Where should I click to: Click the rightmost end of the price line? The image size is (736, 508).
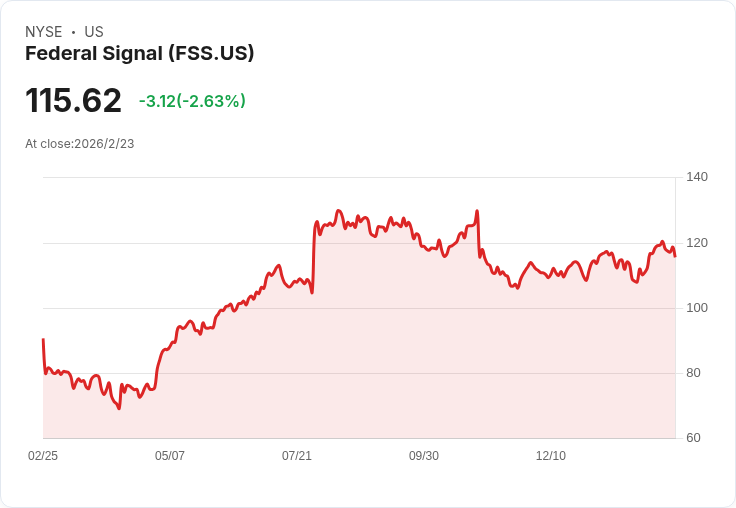coord(675,256)
